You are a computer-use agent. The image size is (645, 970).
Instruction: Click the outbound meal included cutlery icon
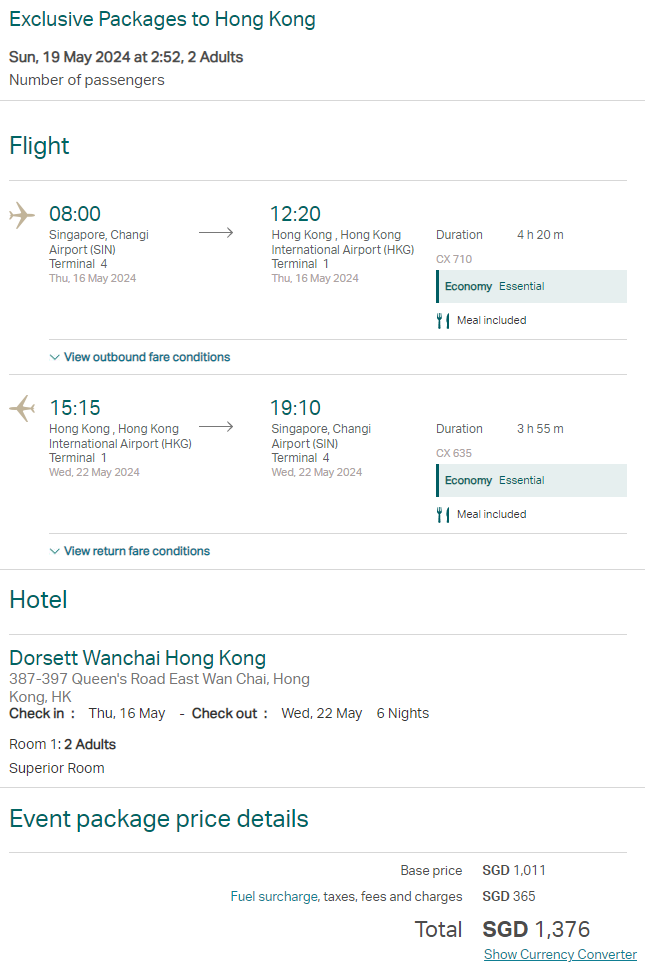(x=443, y=320)
